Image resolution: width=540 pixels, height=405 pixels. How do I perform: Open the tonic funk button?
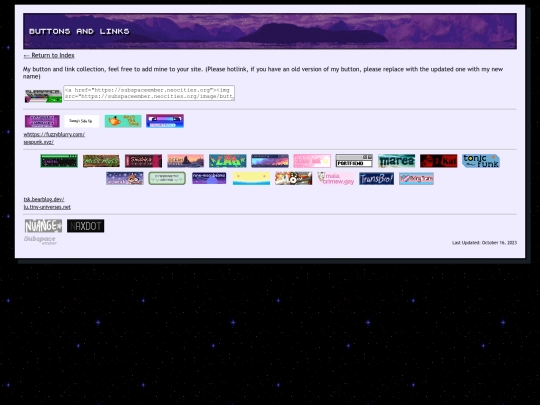(481, 161)
